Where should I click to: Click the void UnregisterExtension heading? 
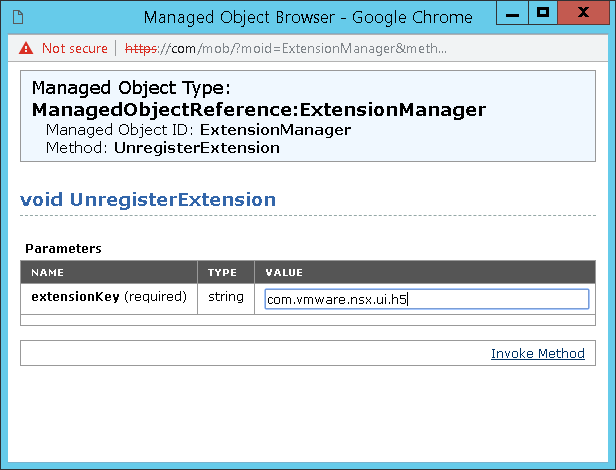(x=148, y=200)
